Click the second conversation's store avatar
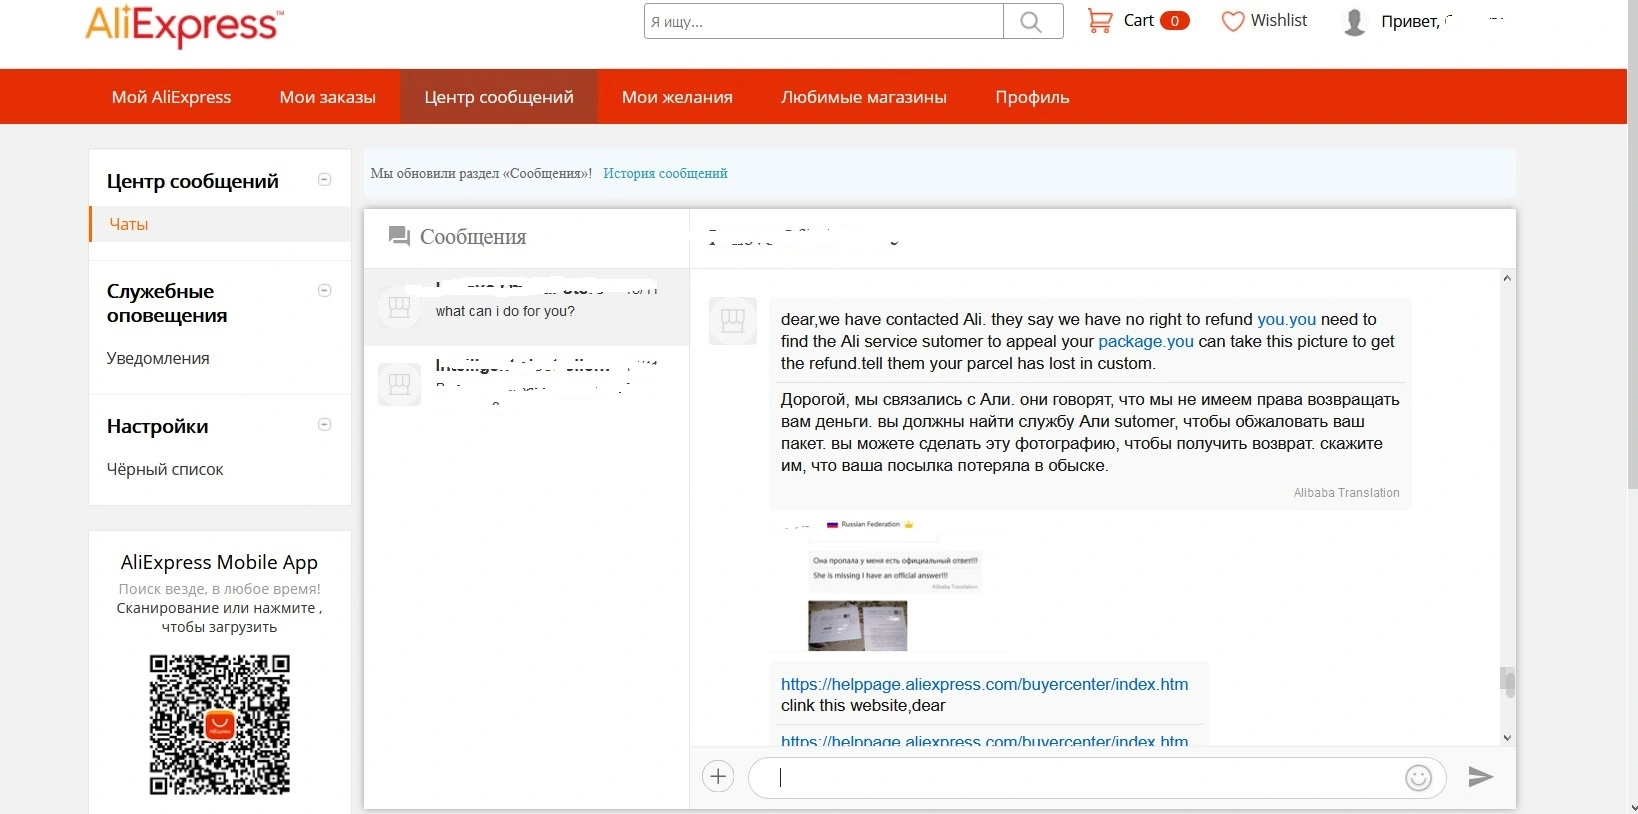Viewport: 1638px width, 814px height. pos(400,383)
